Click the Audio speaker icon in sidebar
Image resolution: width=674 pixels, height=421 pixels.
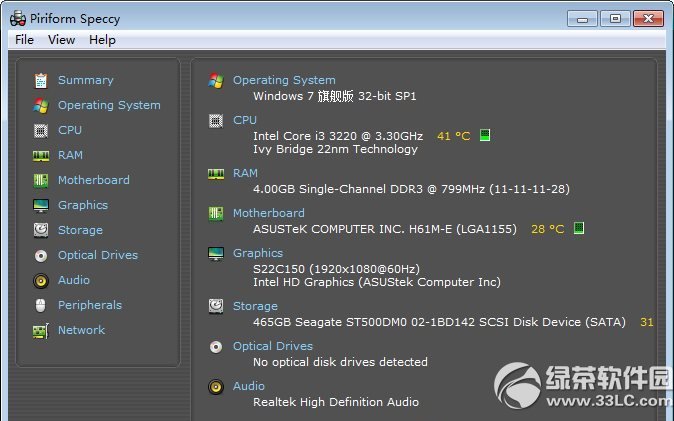[x=41, y=280]
